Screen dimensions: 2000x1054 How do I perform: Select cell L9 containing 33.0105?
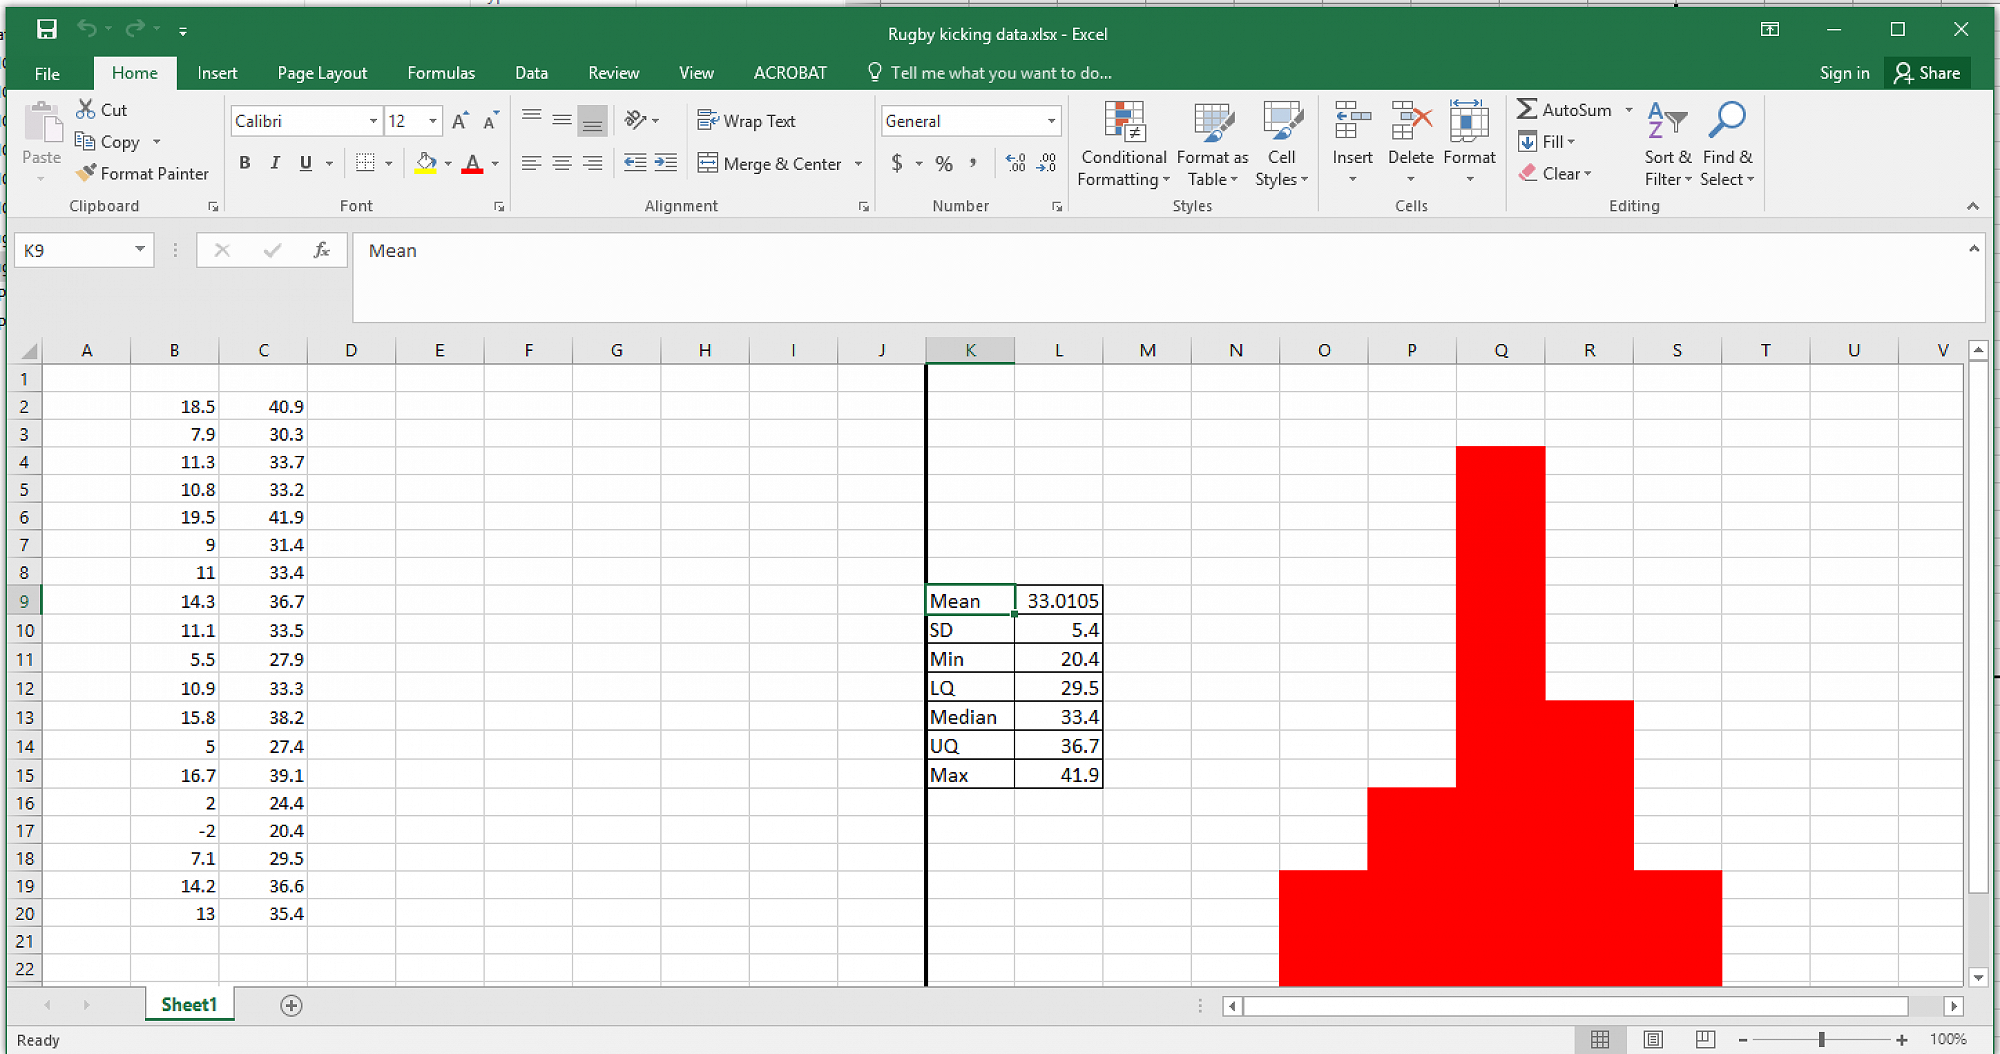click(1059, 600)
